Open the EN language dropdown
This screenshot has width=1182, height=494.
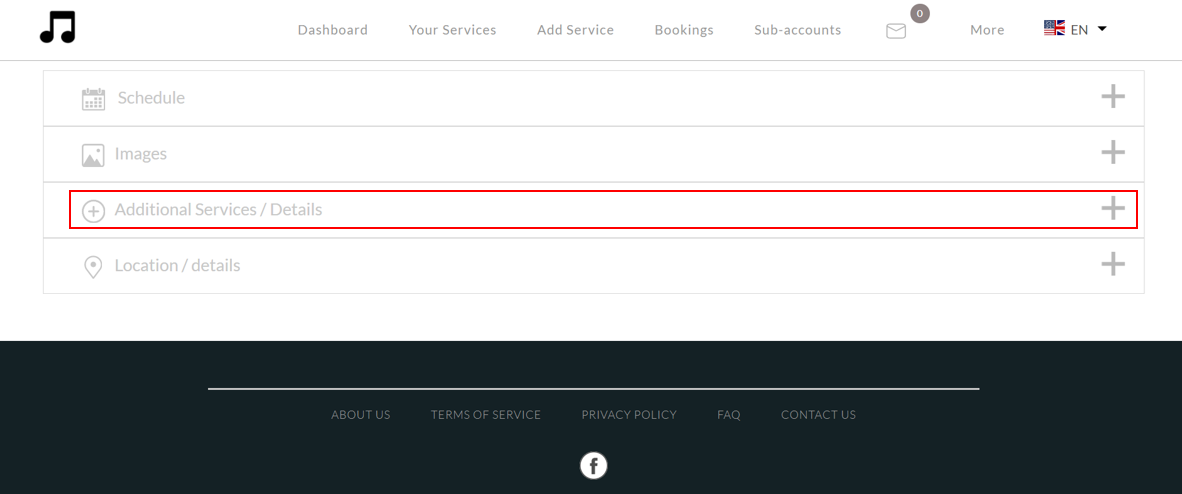1076,30
